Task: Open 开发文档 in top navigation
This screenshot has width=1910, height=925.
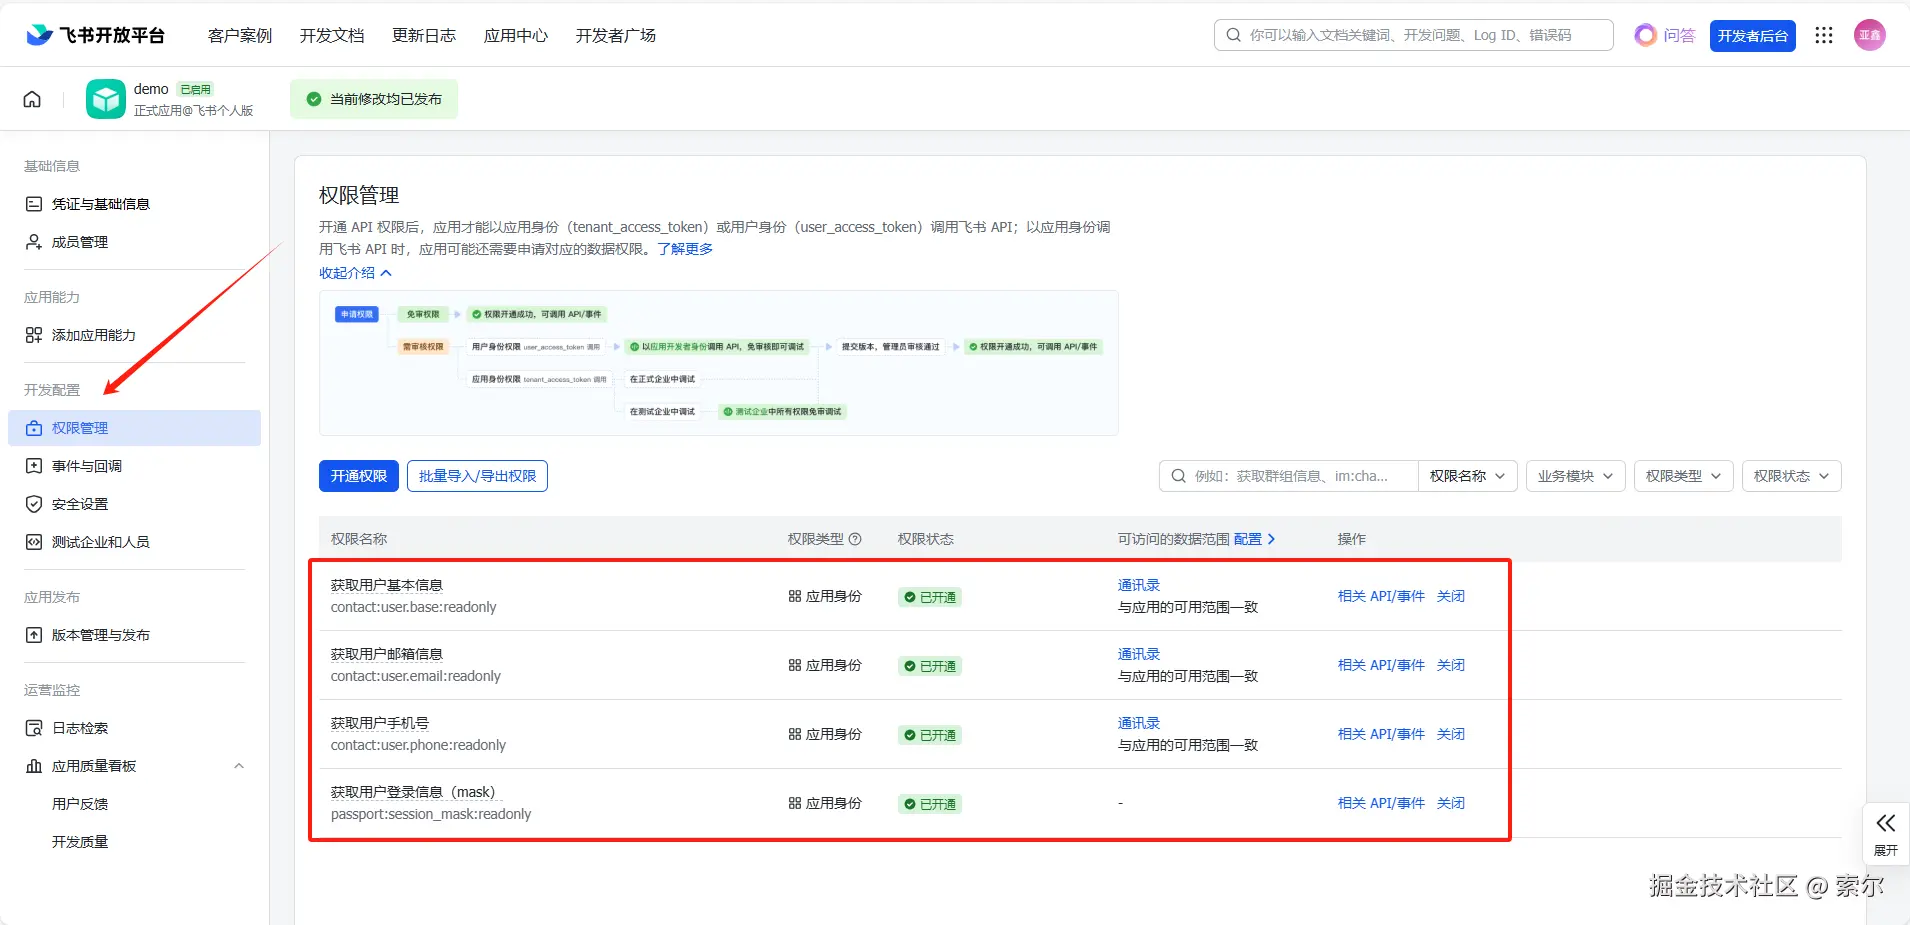Action: pyautogui.click(x=332, y=35)
